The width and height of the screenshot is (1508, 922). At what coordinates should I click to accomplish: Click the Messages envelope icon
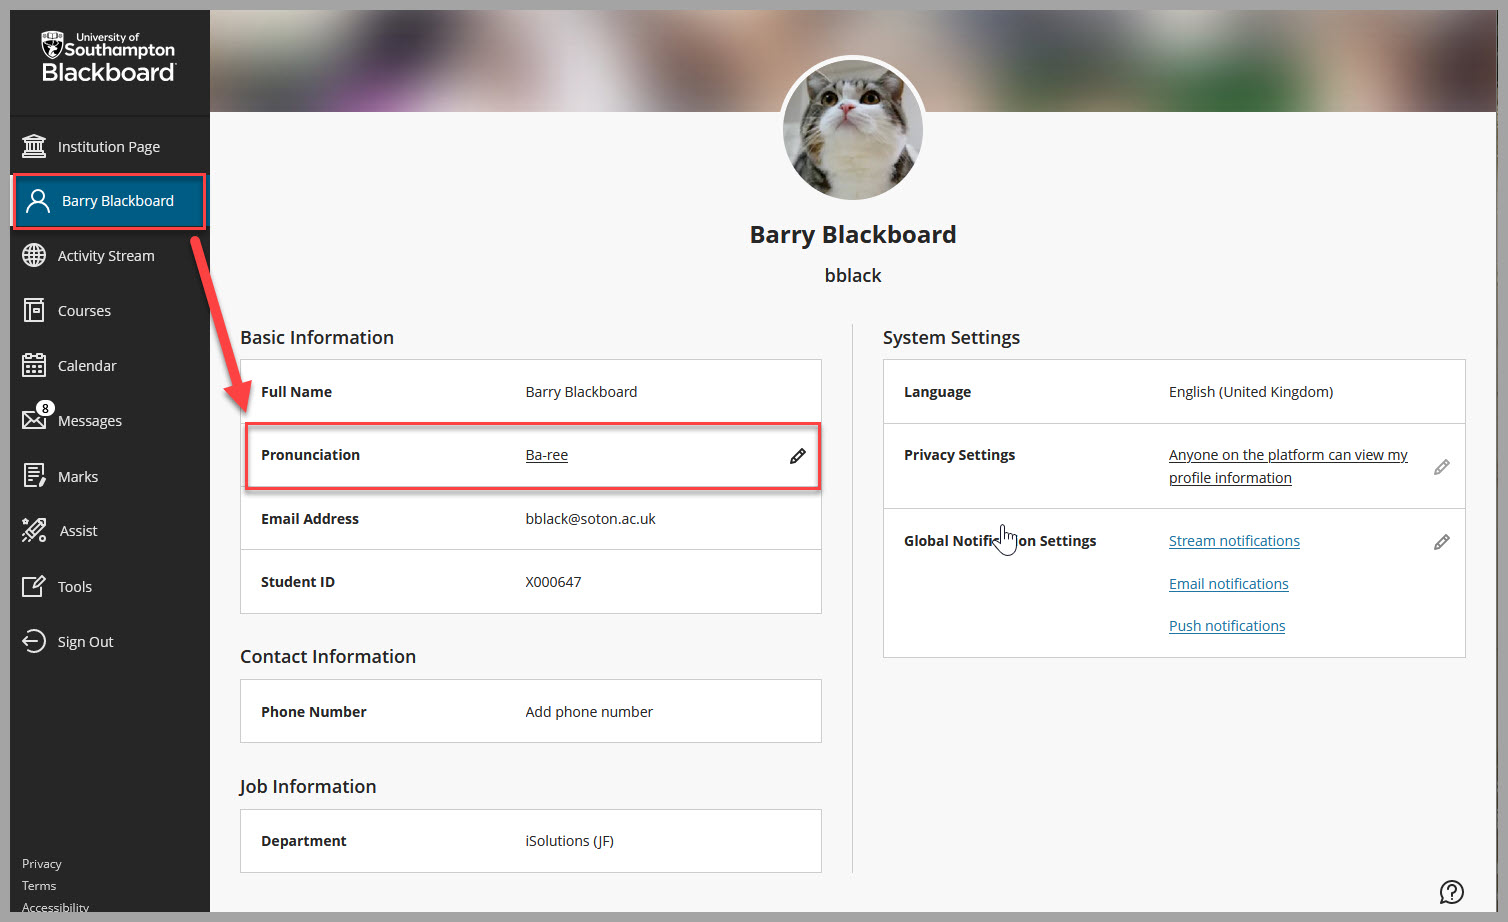tap(34, 420)
